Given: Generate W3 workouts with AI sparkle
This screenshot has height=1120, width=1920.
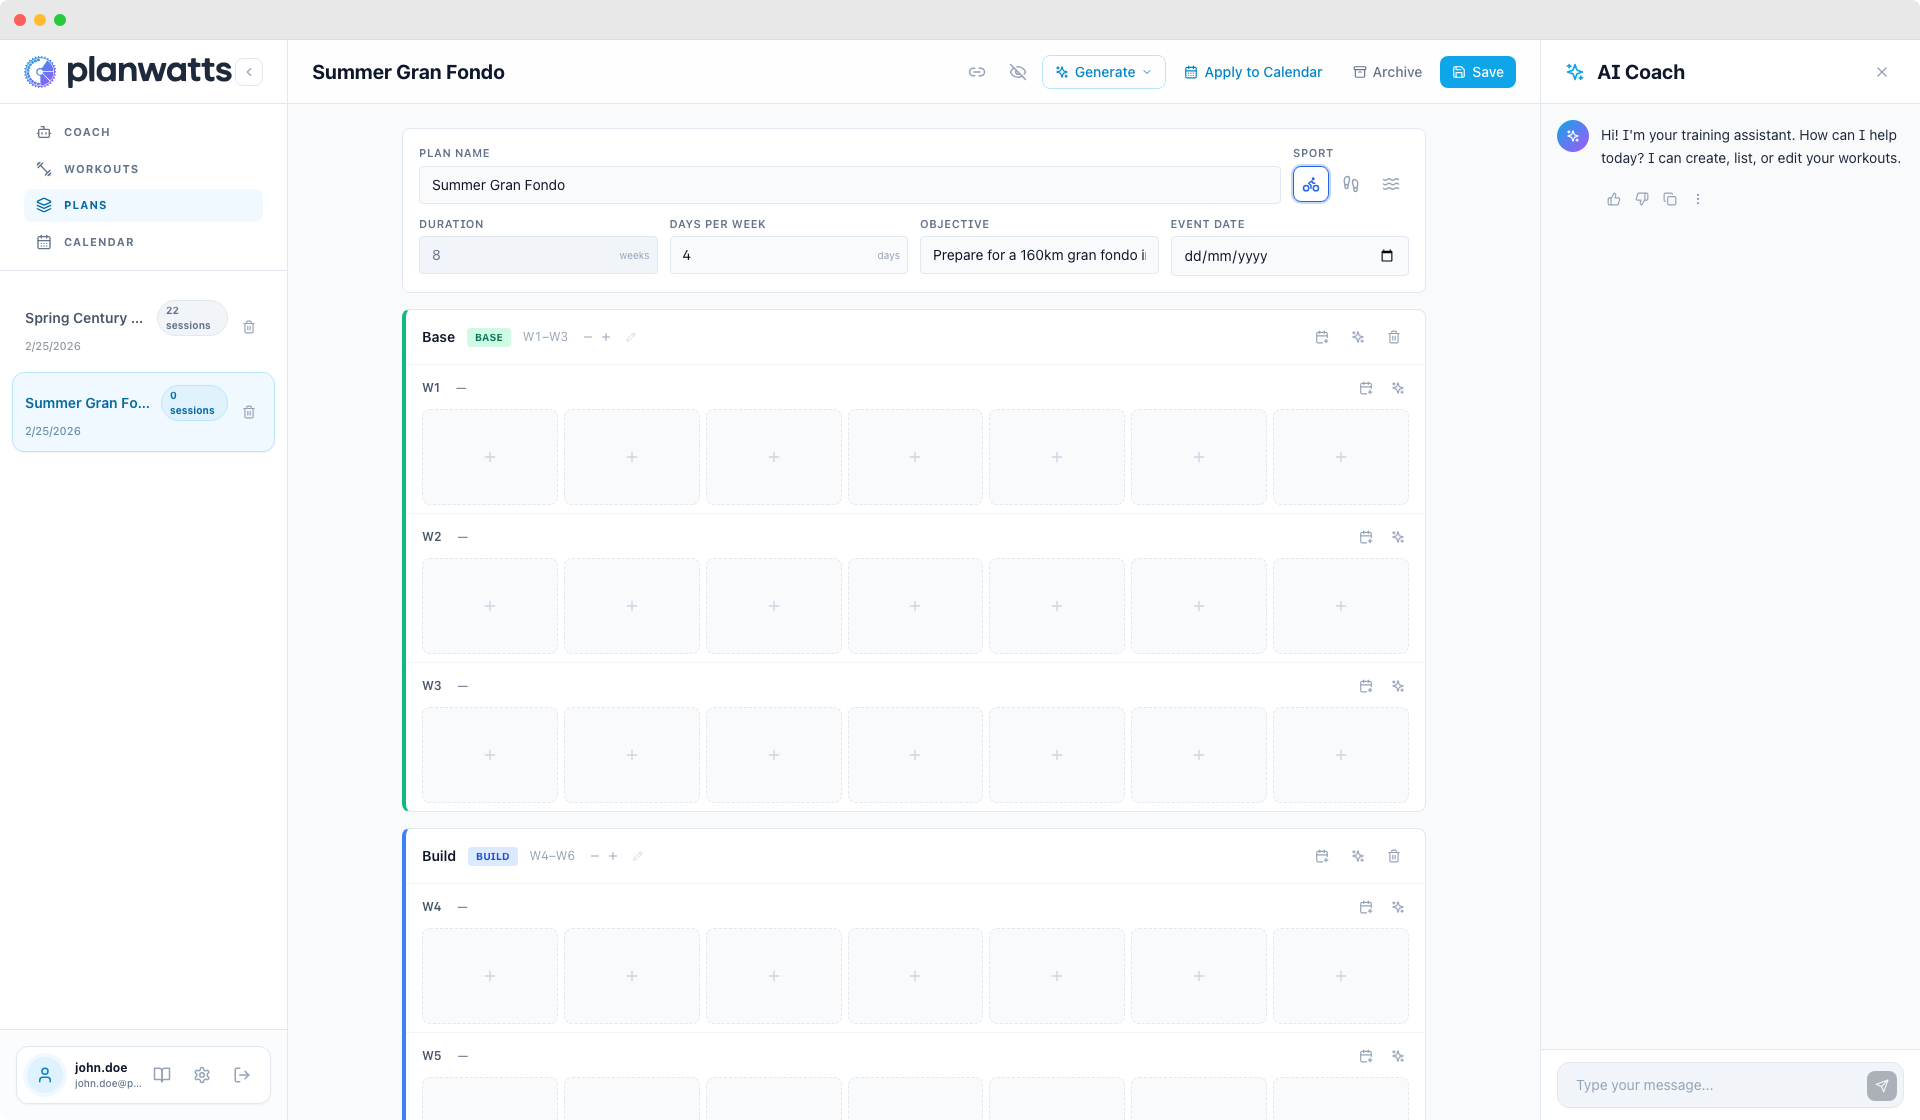Looking at the screenshot, I should pyautogui.click(x=1398, y=686).
